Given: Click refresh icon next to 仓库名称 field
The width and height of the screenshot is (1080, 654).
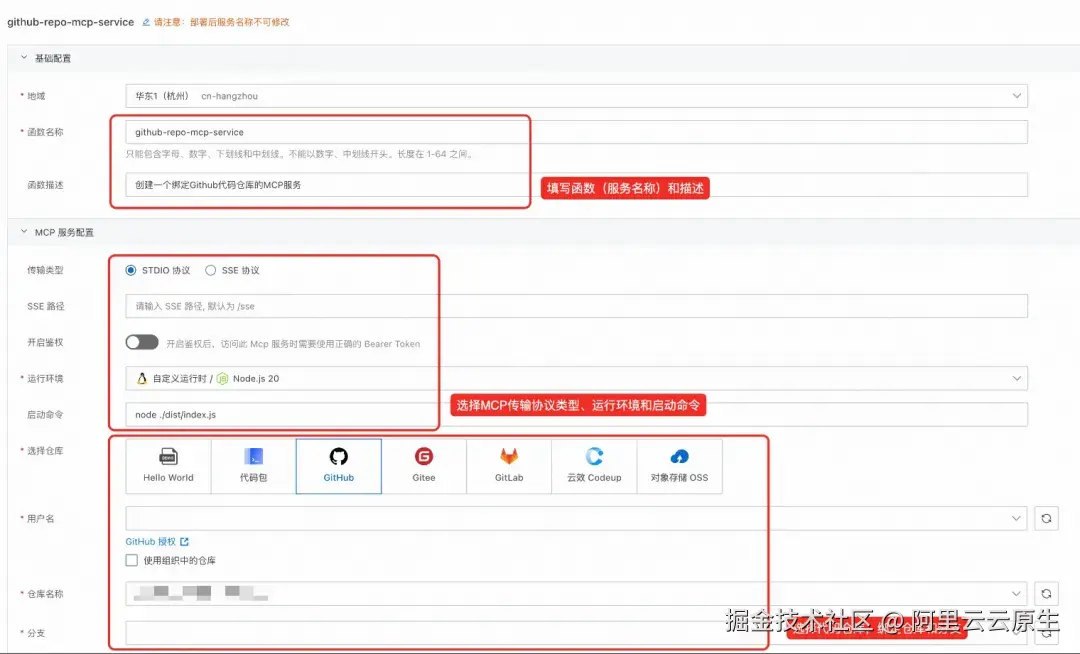Looking at the screenshot, I should tap(1046, 593).
